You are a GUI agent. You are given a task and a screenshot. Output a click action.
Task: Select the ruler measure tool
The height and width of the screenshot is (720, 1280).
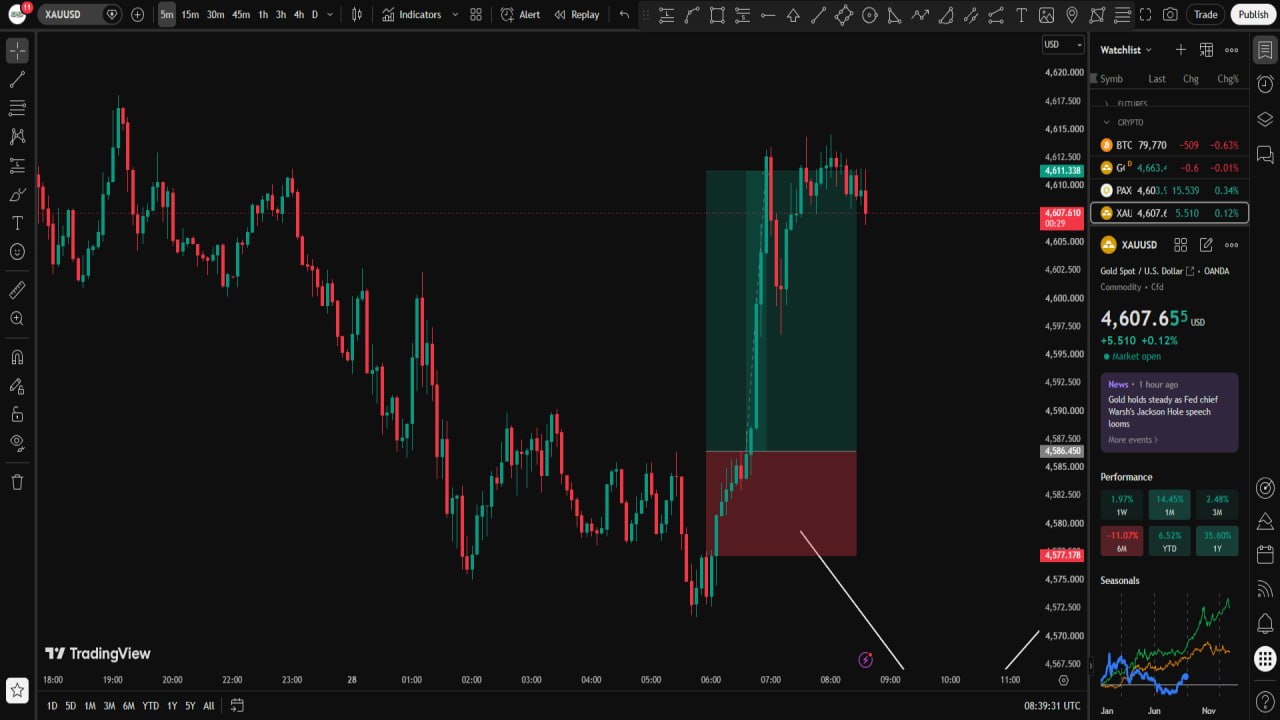[x=17, y=290]
